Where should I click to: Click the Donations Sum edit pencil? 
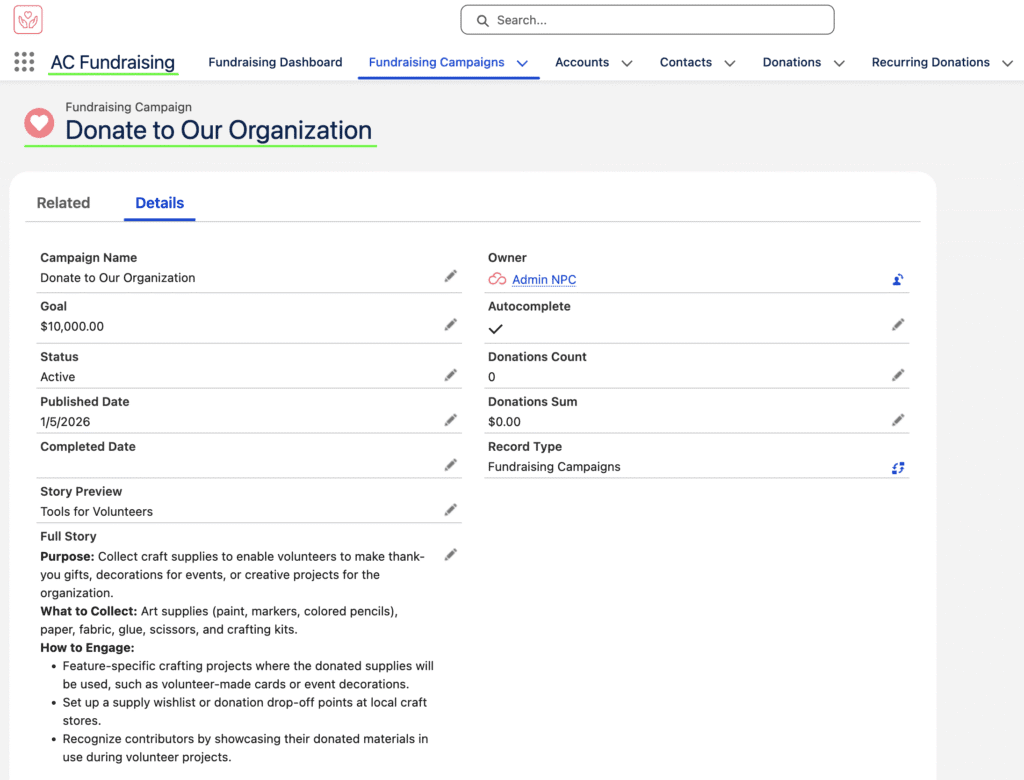click(898, 420)
